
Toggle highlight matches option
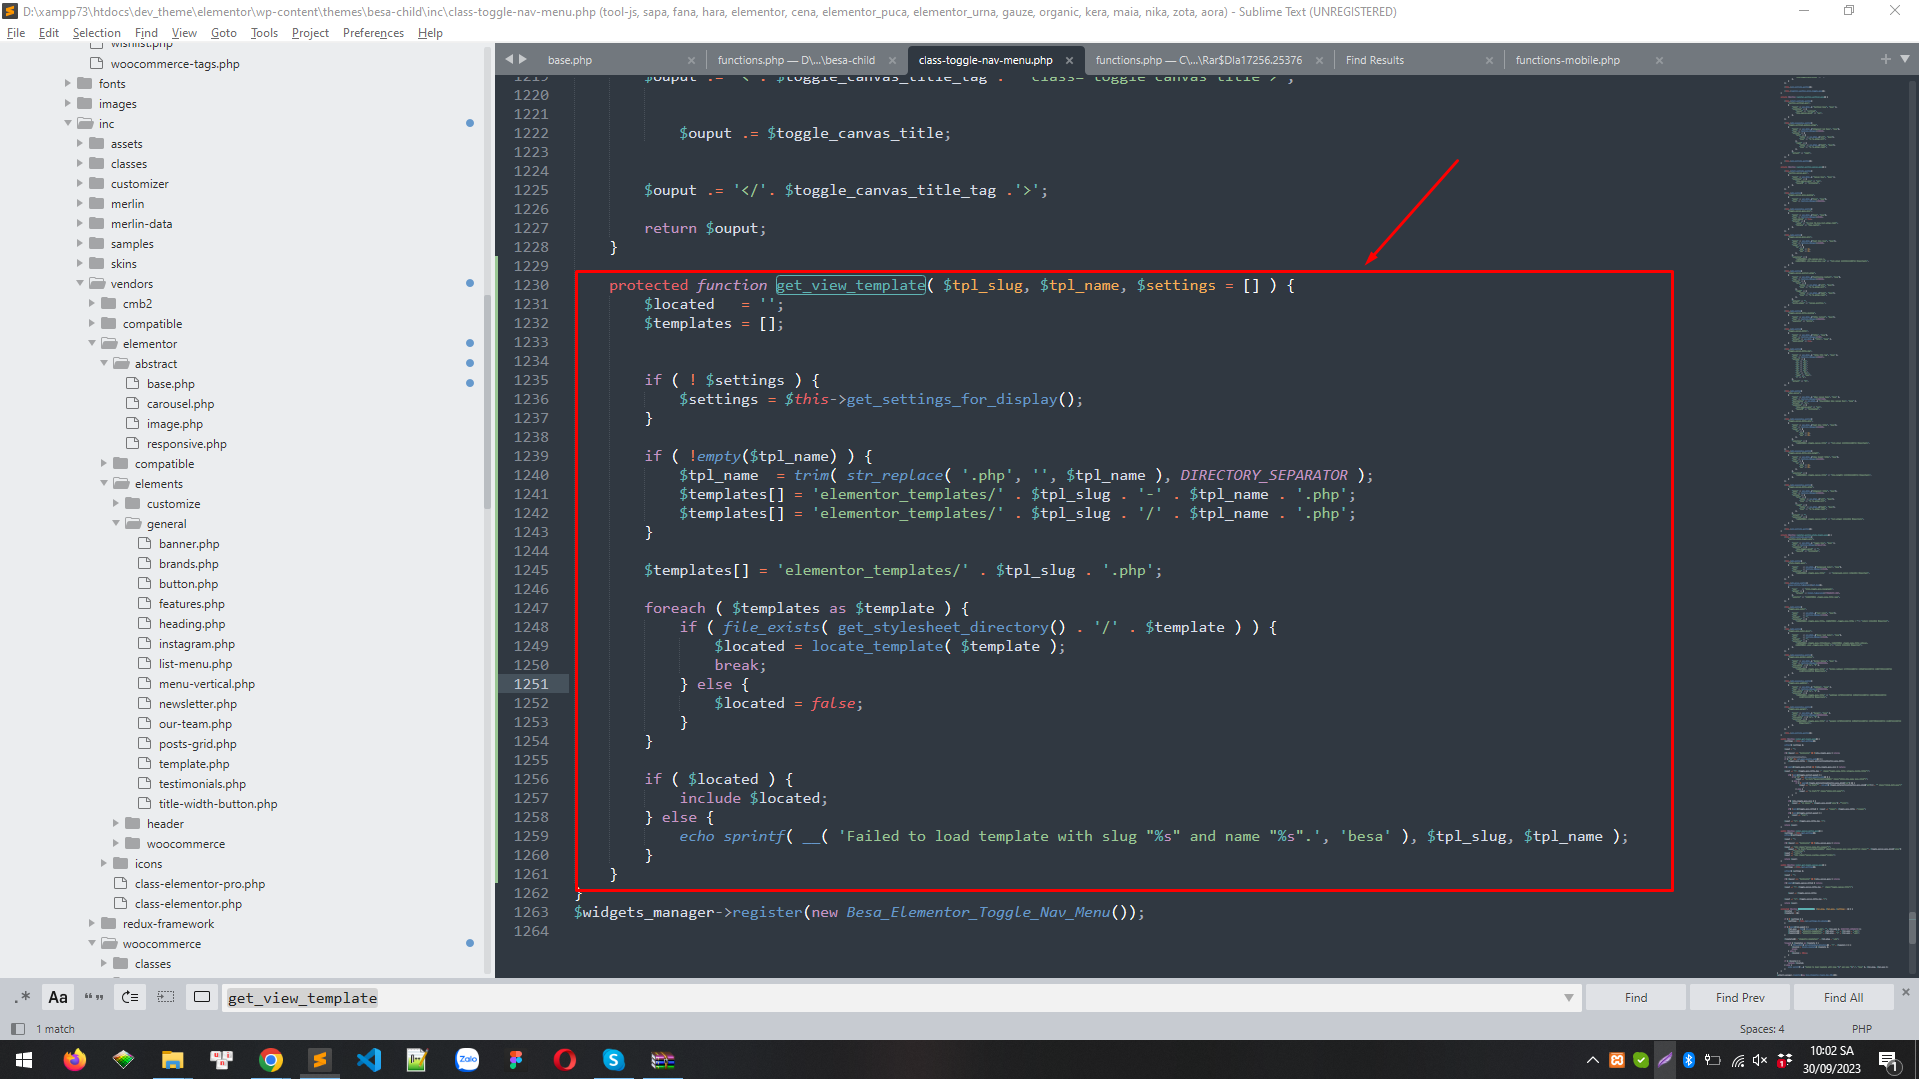(x=202, y=997)
